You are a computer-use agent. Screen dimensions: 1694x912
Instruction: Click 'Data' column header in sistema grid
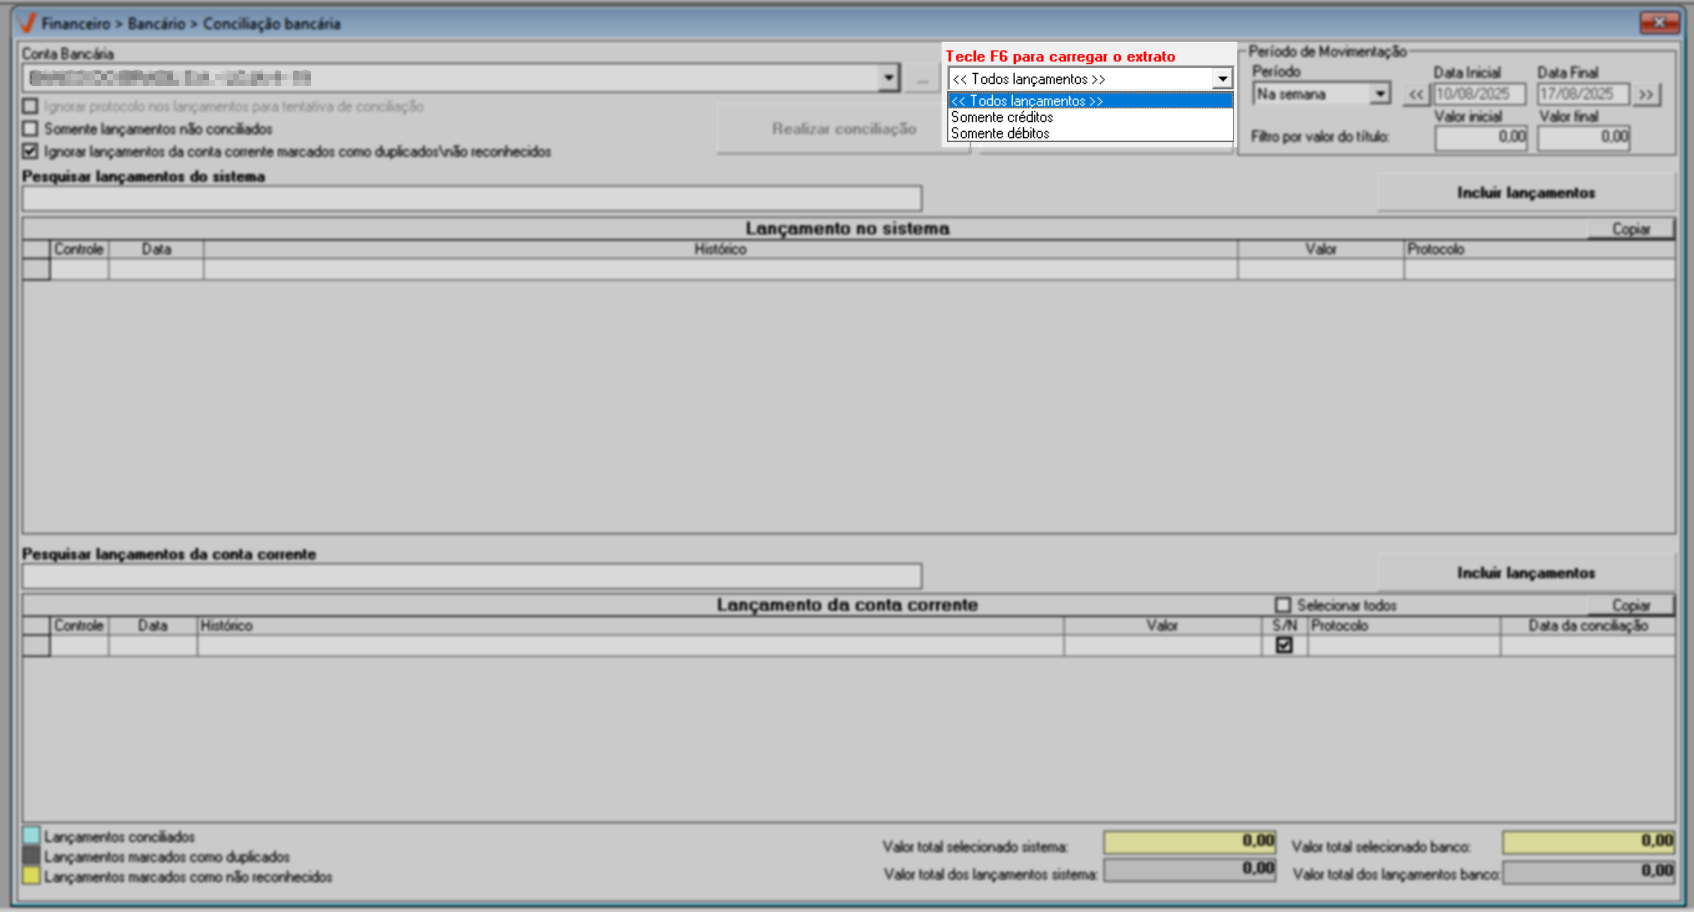pos(156,249)
